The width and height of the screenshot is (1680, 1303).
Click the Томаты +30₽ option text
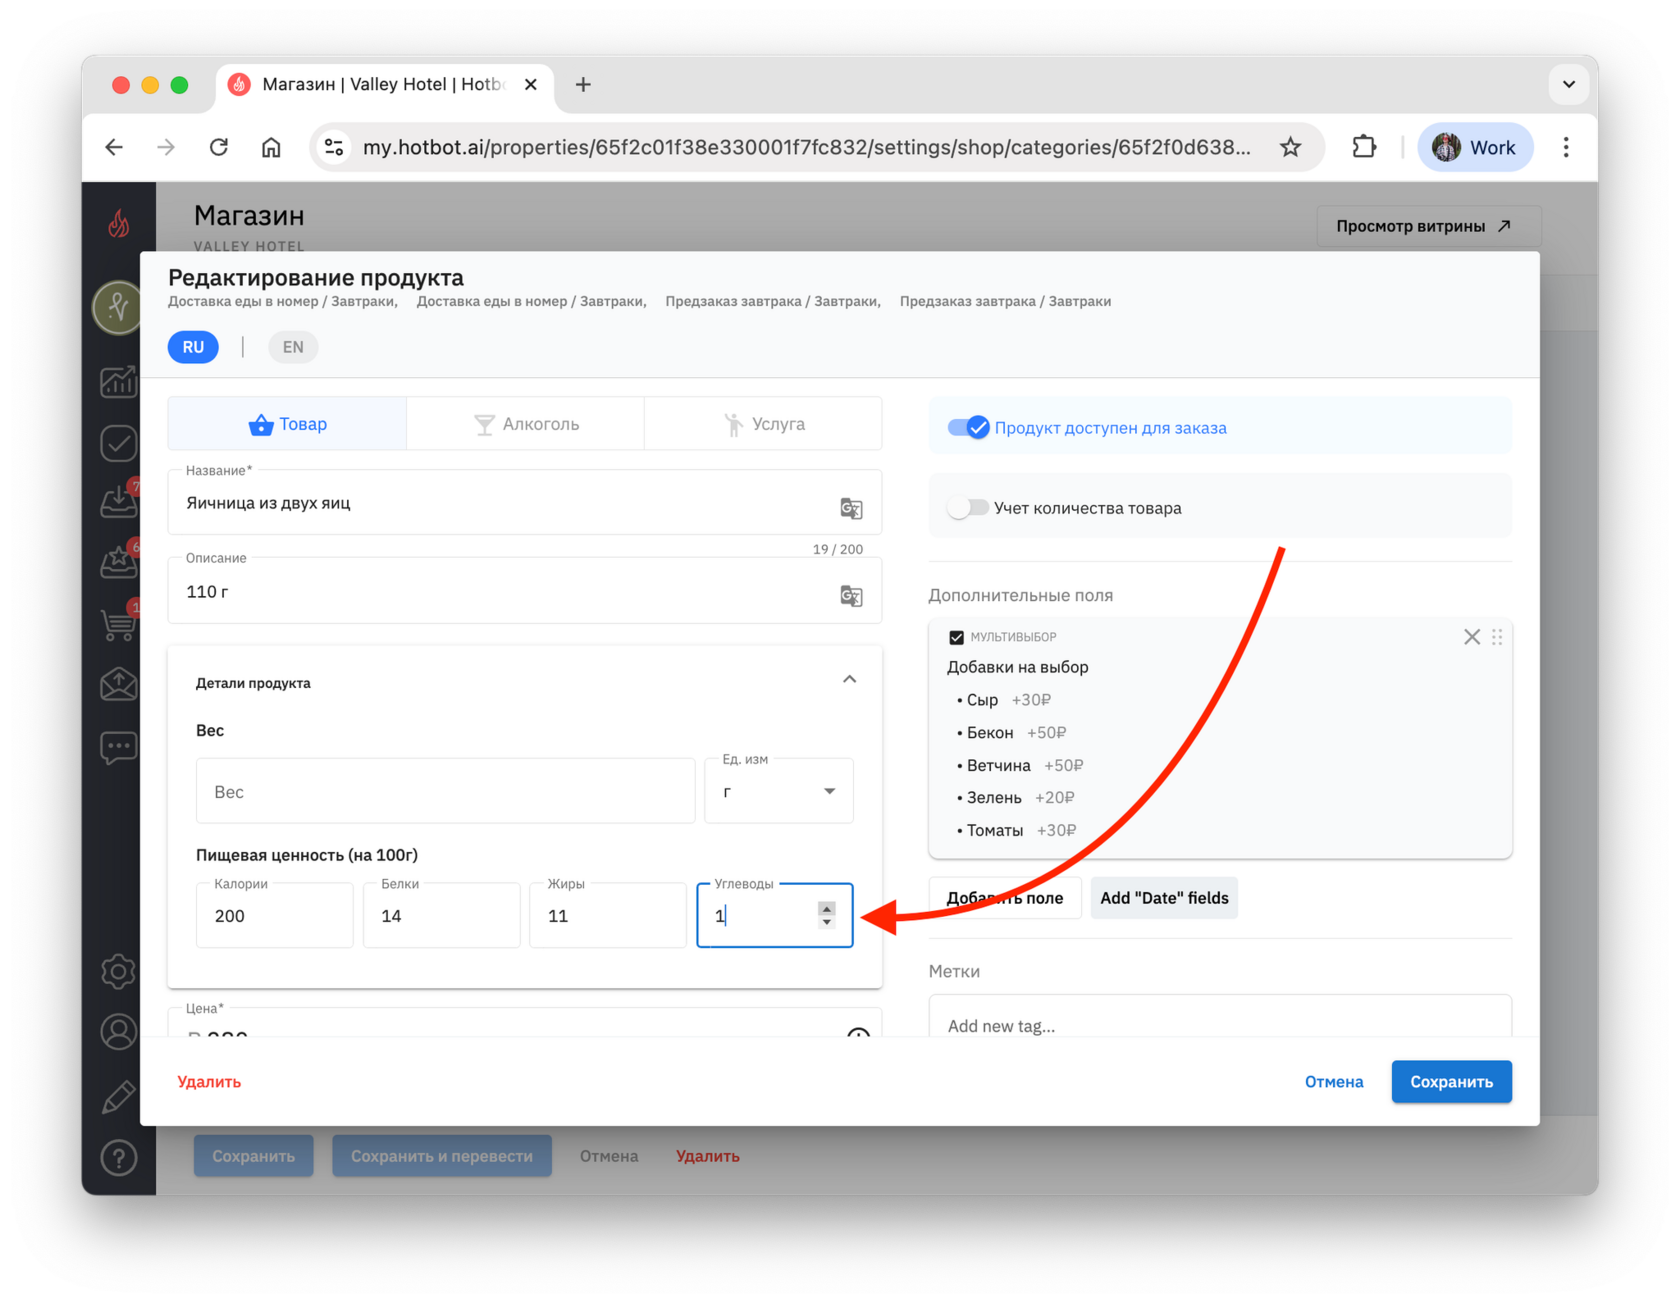(1021, 830)
